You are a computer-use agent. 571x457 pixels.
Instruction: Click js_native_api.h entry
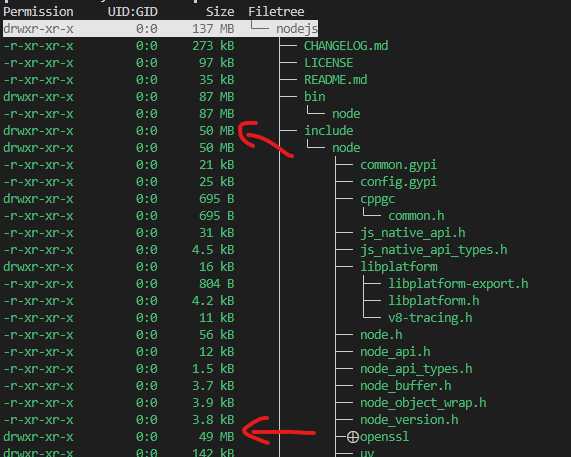413,233
